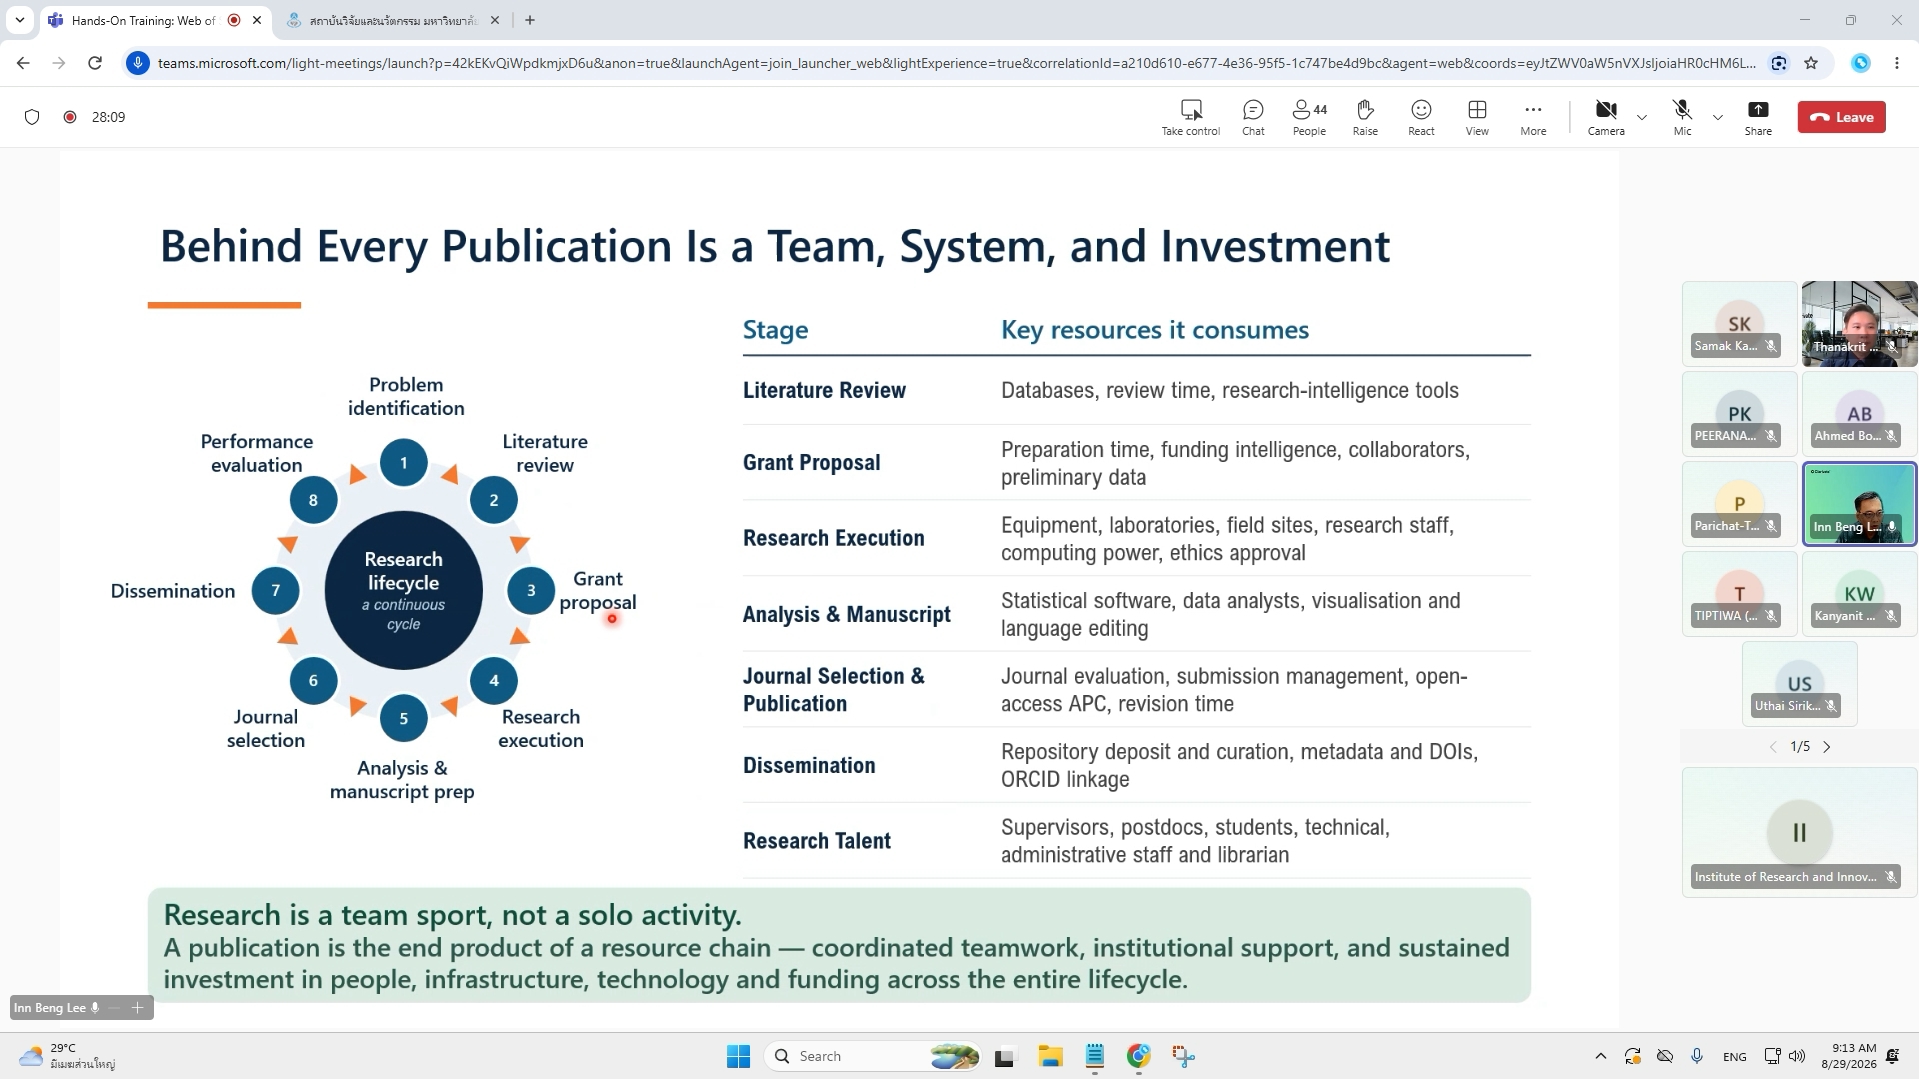Select the Parichat-T... participant tile
This screenshot has width=1919, height=1079.
coord(1740,503)
